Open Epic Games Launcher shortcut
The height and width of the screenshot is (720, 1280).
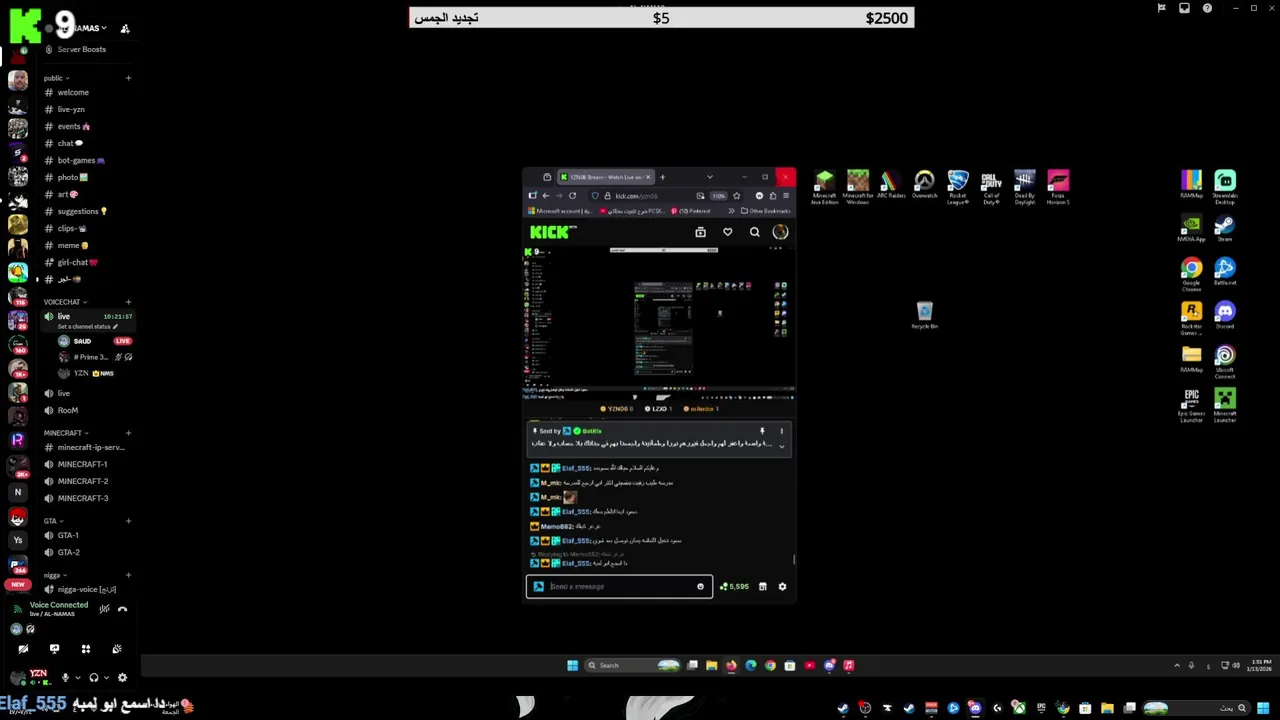(x=1191, y=405)
